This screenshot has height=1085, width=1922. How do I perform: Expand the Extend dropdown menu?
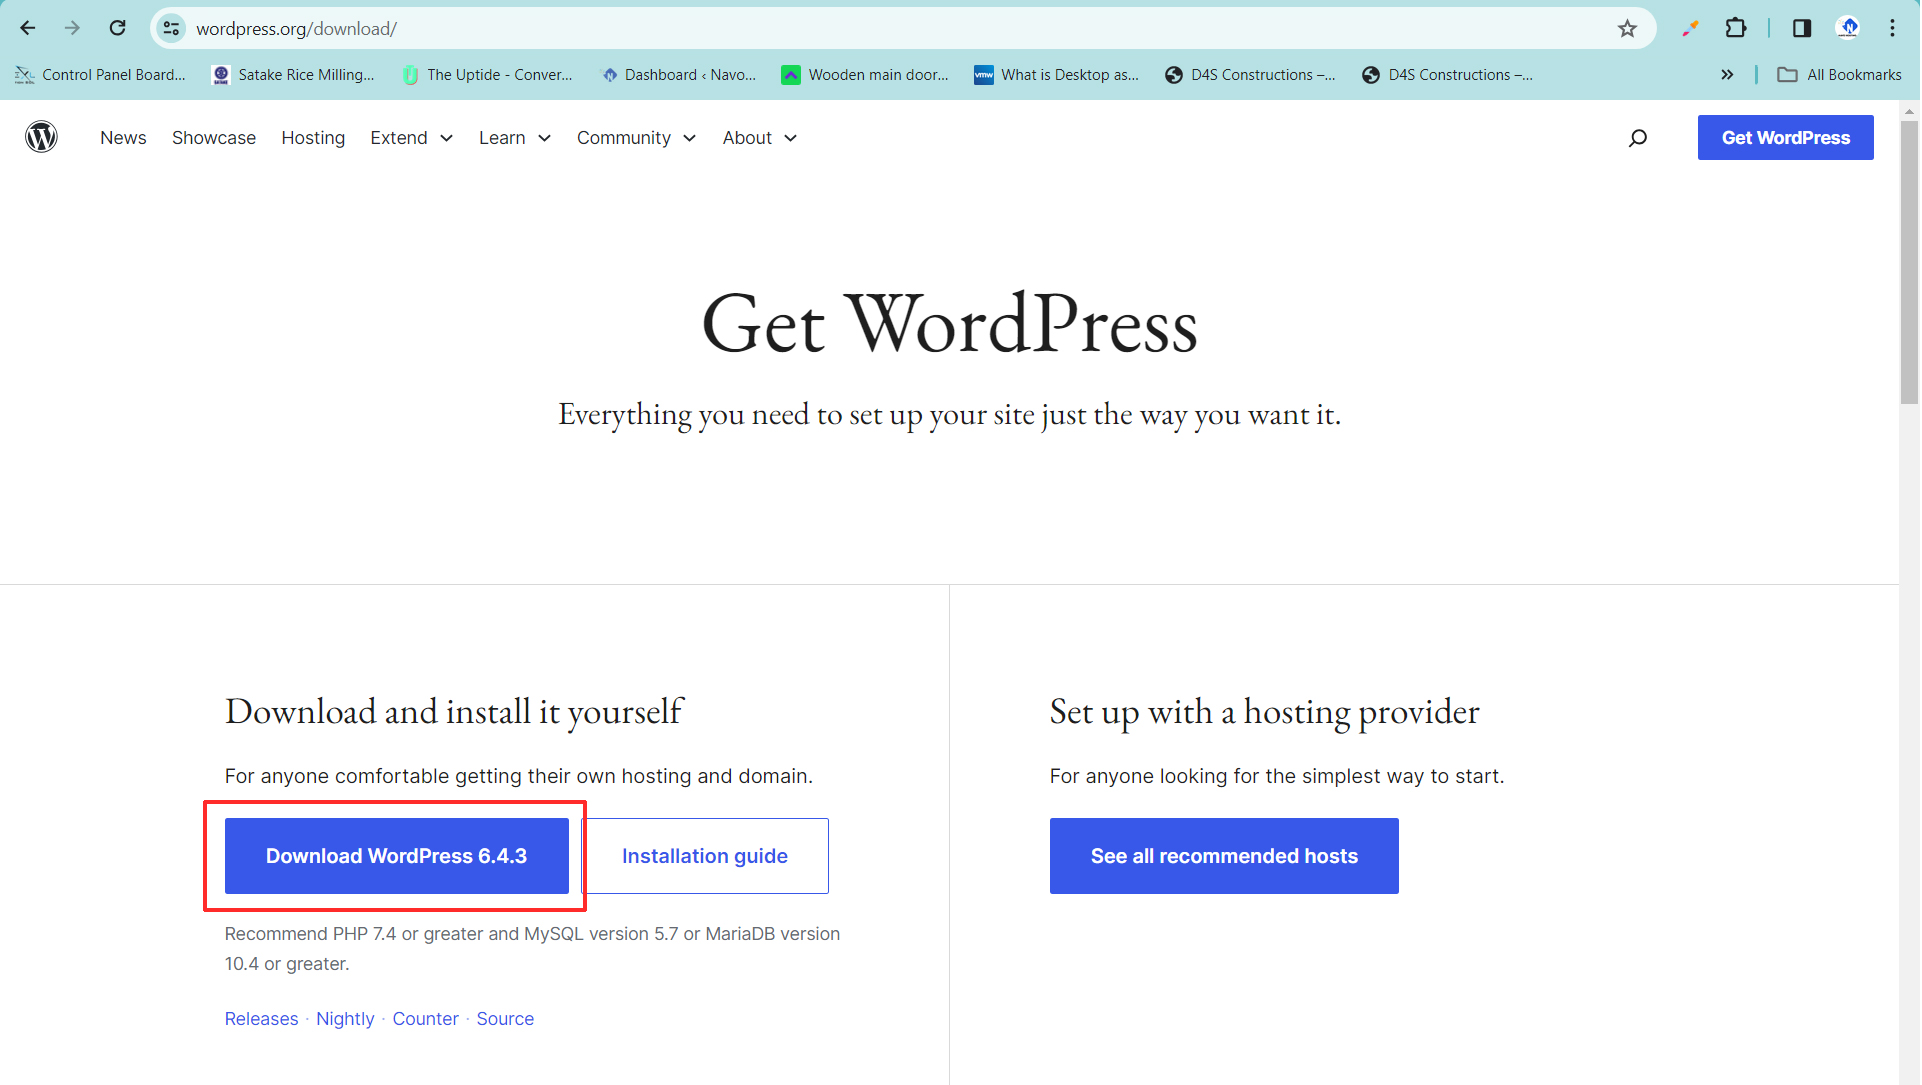[x=411, y=138]
